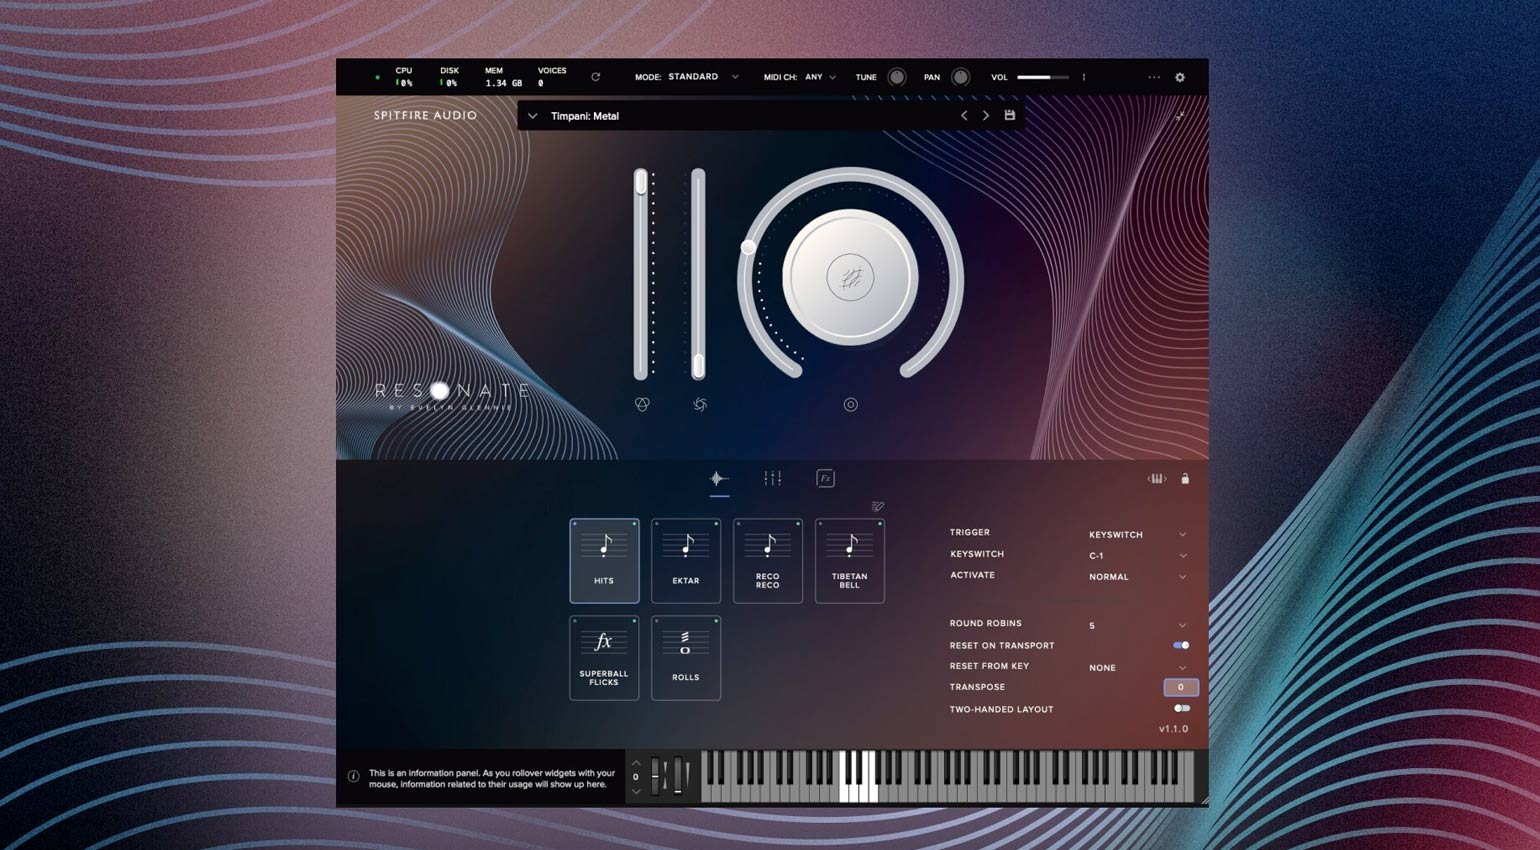Viewport: 1540px width, 850px height.
Task: Open the Trigger Keyswitch dropdown
Action: click(x=1138, y=535)
